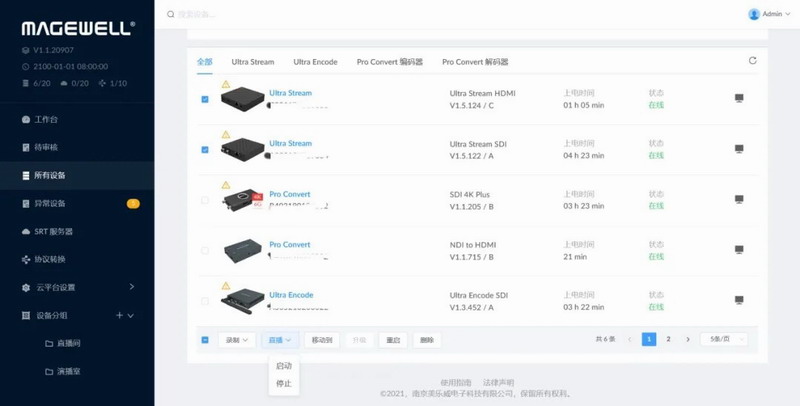This screenshot has height=406, width=800.
Task: Select 启动 from the 直播 dropdown menu
Action: point(283,366)
